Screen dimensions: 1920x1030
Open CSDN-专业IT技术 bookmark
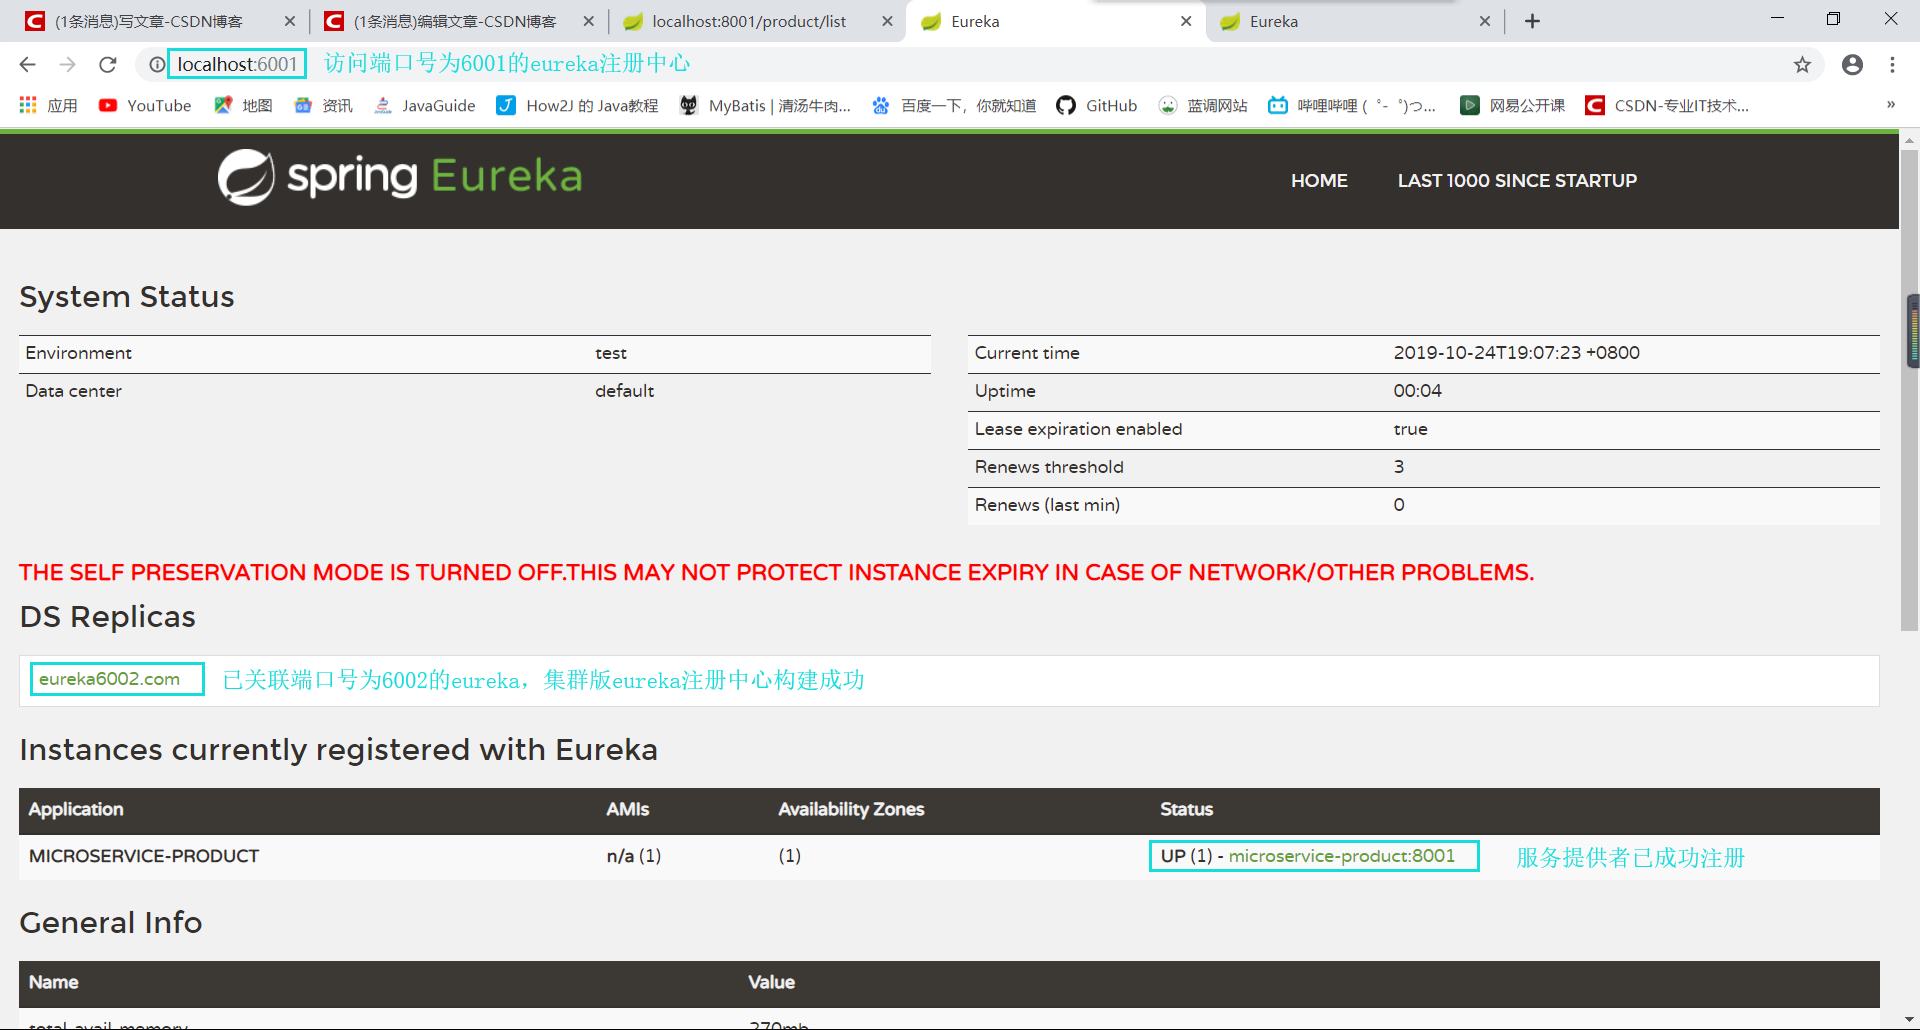1667,105
